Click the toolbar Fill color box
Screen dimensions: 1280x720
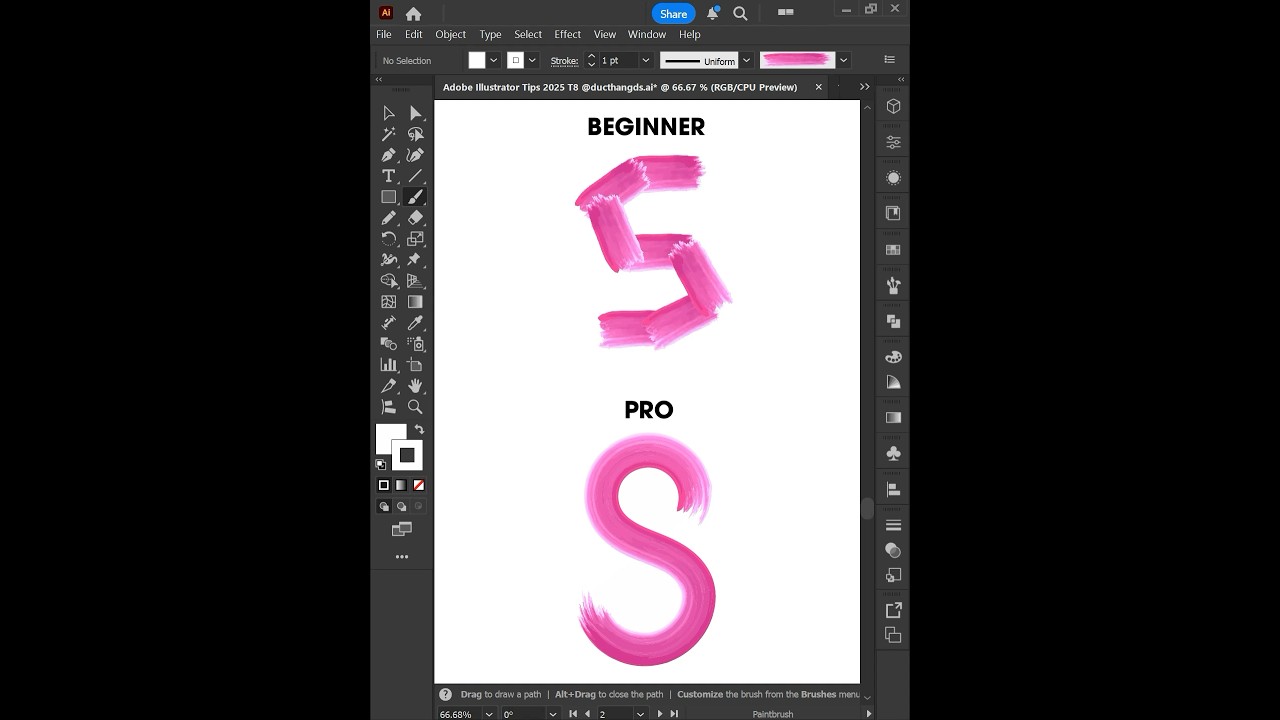pyautogui.click(x=387, y=436)
